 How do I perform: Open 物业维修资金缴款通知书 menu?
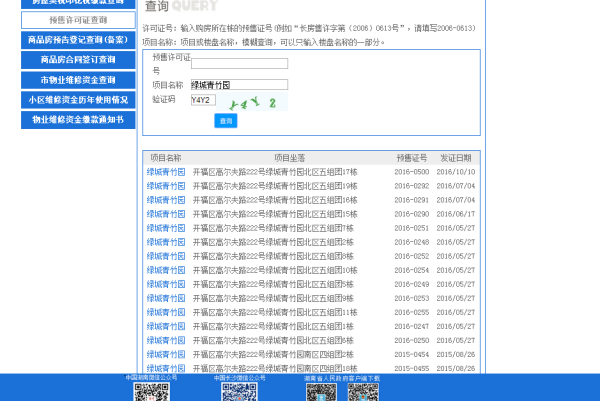[78, 120]
